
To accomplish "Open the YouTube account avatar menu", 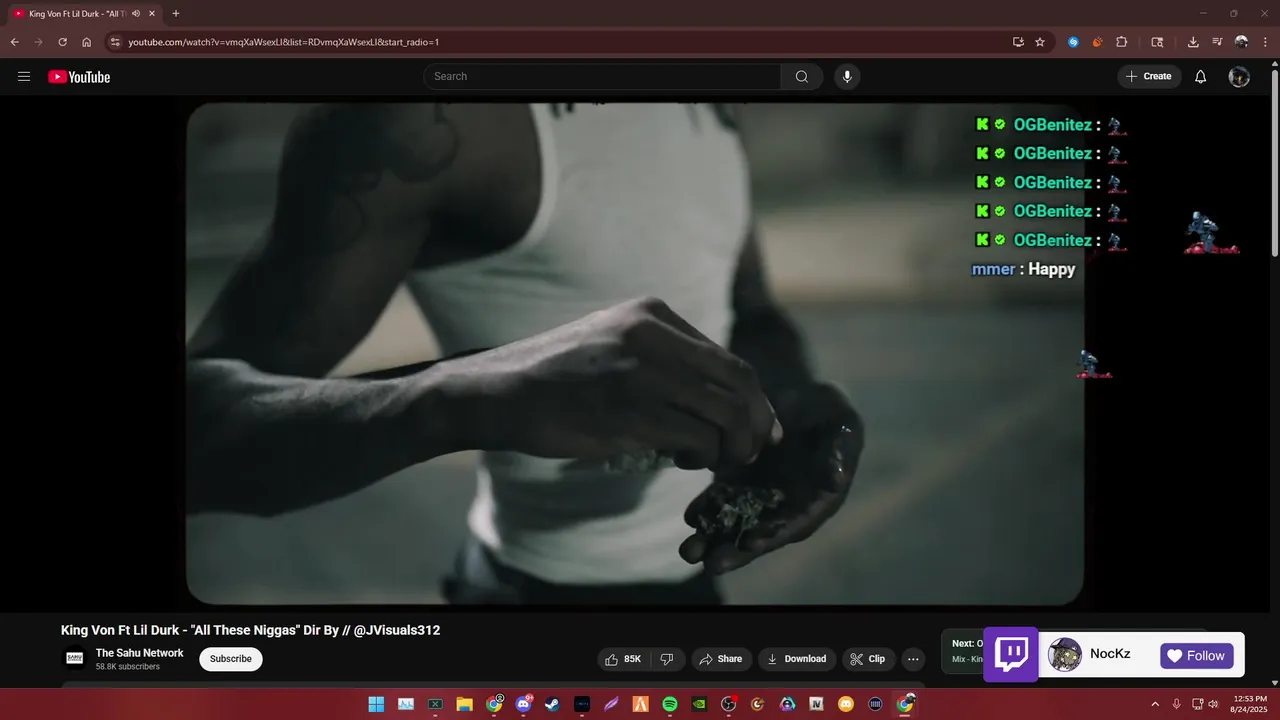I will click(x=1239, y=77).
